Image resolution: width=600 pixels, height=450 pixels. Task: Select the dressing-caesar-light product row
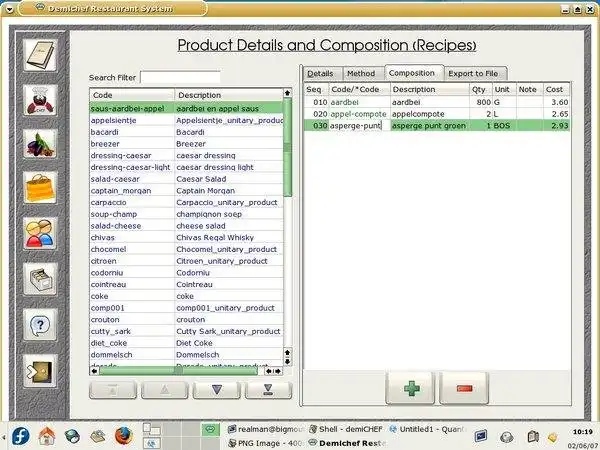click(x=187, y=167)
